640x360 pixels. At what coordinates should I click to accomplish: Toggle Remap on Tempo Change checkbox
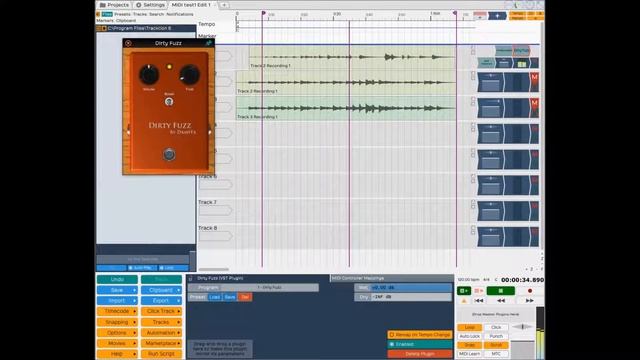[420, 335]
